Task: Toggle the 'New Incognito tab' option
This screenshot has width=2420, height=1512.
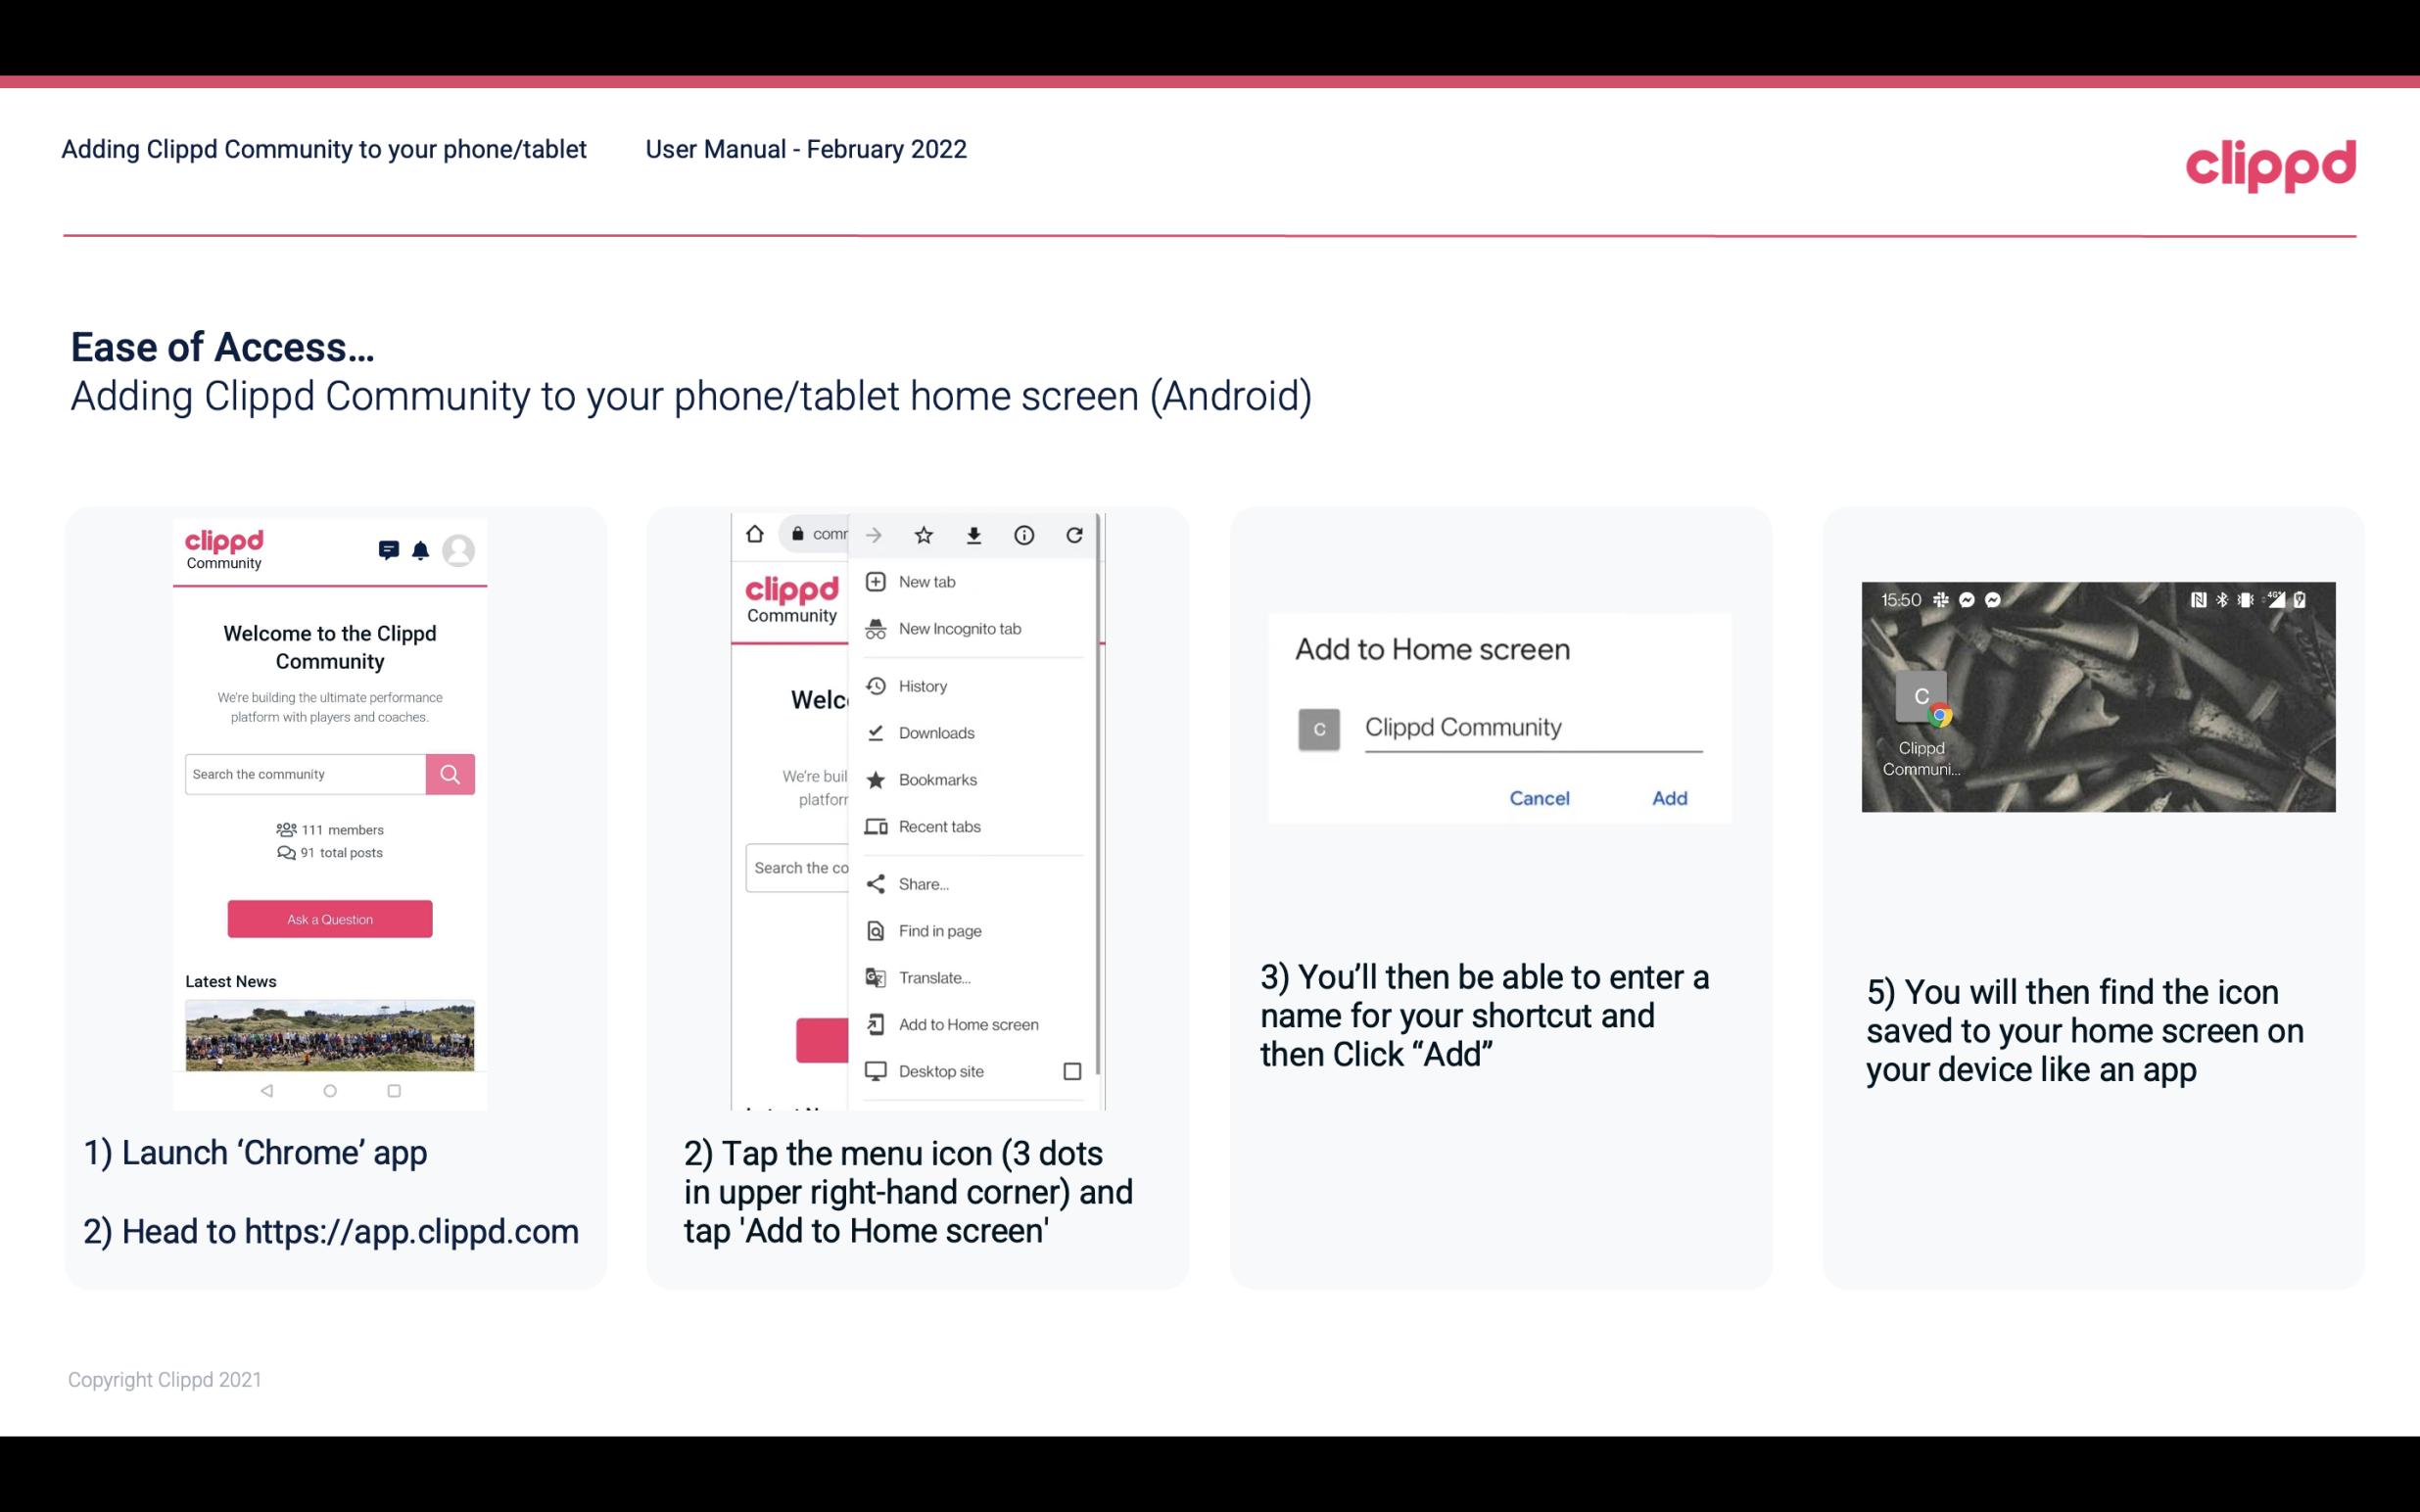Action: 958,629
